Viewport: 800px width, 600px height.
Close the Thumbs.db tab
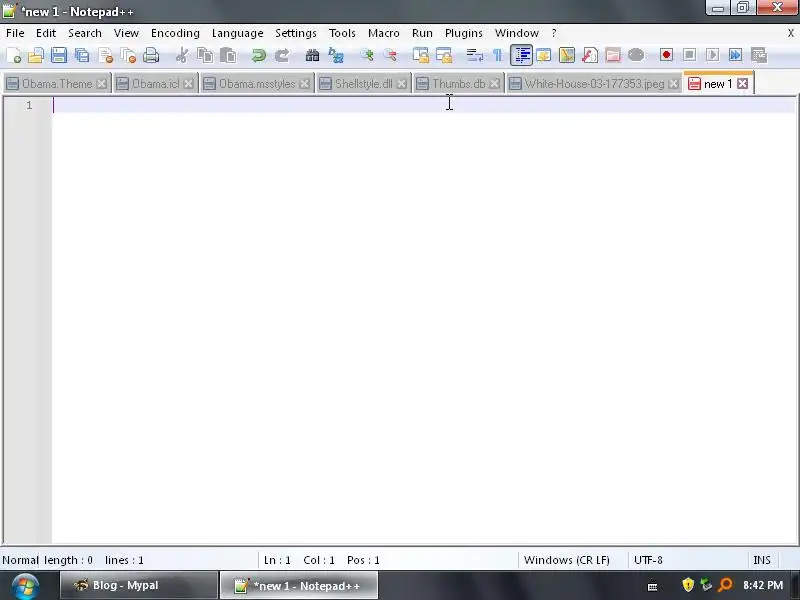coord(494,84)
